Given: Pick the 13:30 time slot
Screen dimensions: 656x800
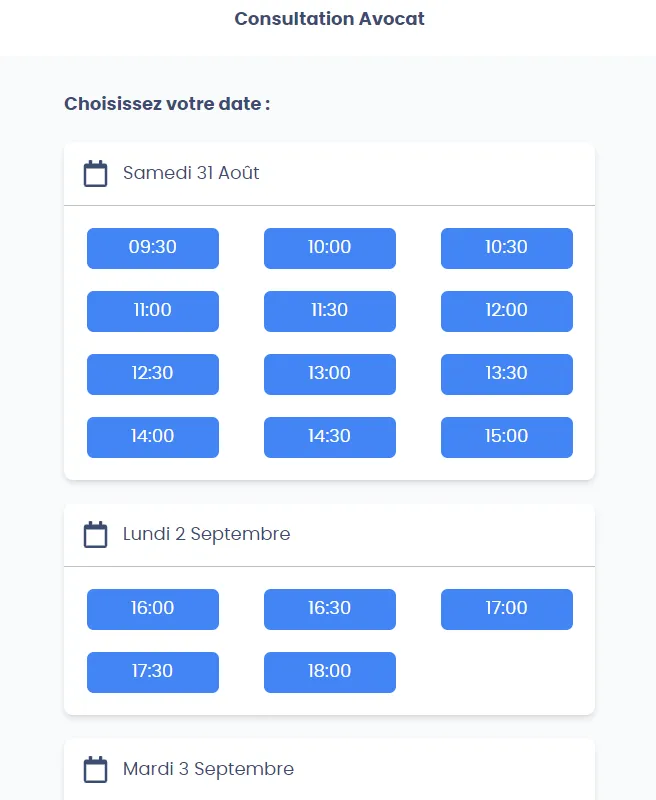Looking at the screenshot, I should (507, 374).
